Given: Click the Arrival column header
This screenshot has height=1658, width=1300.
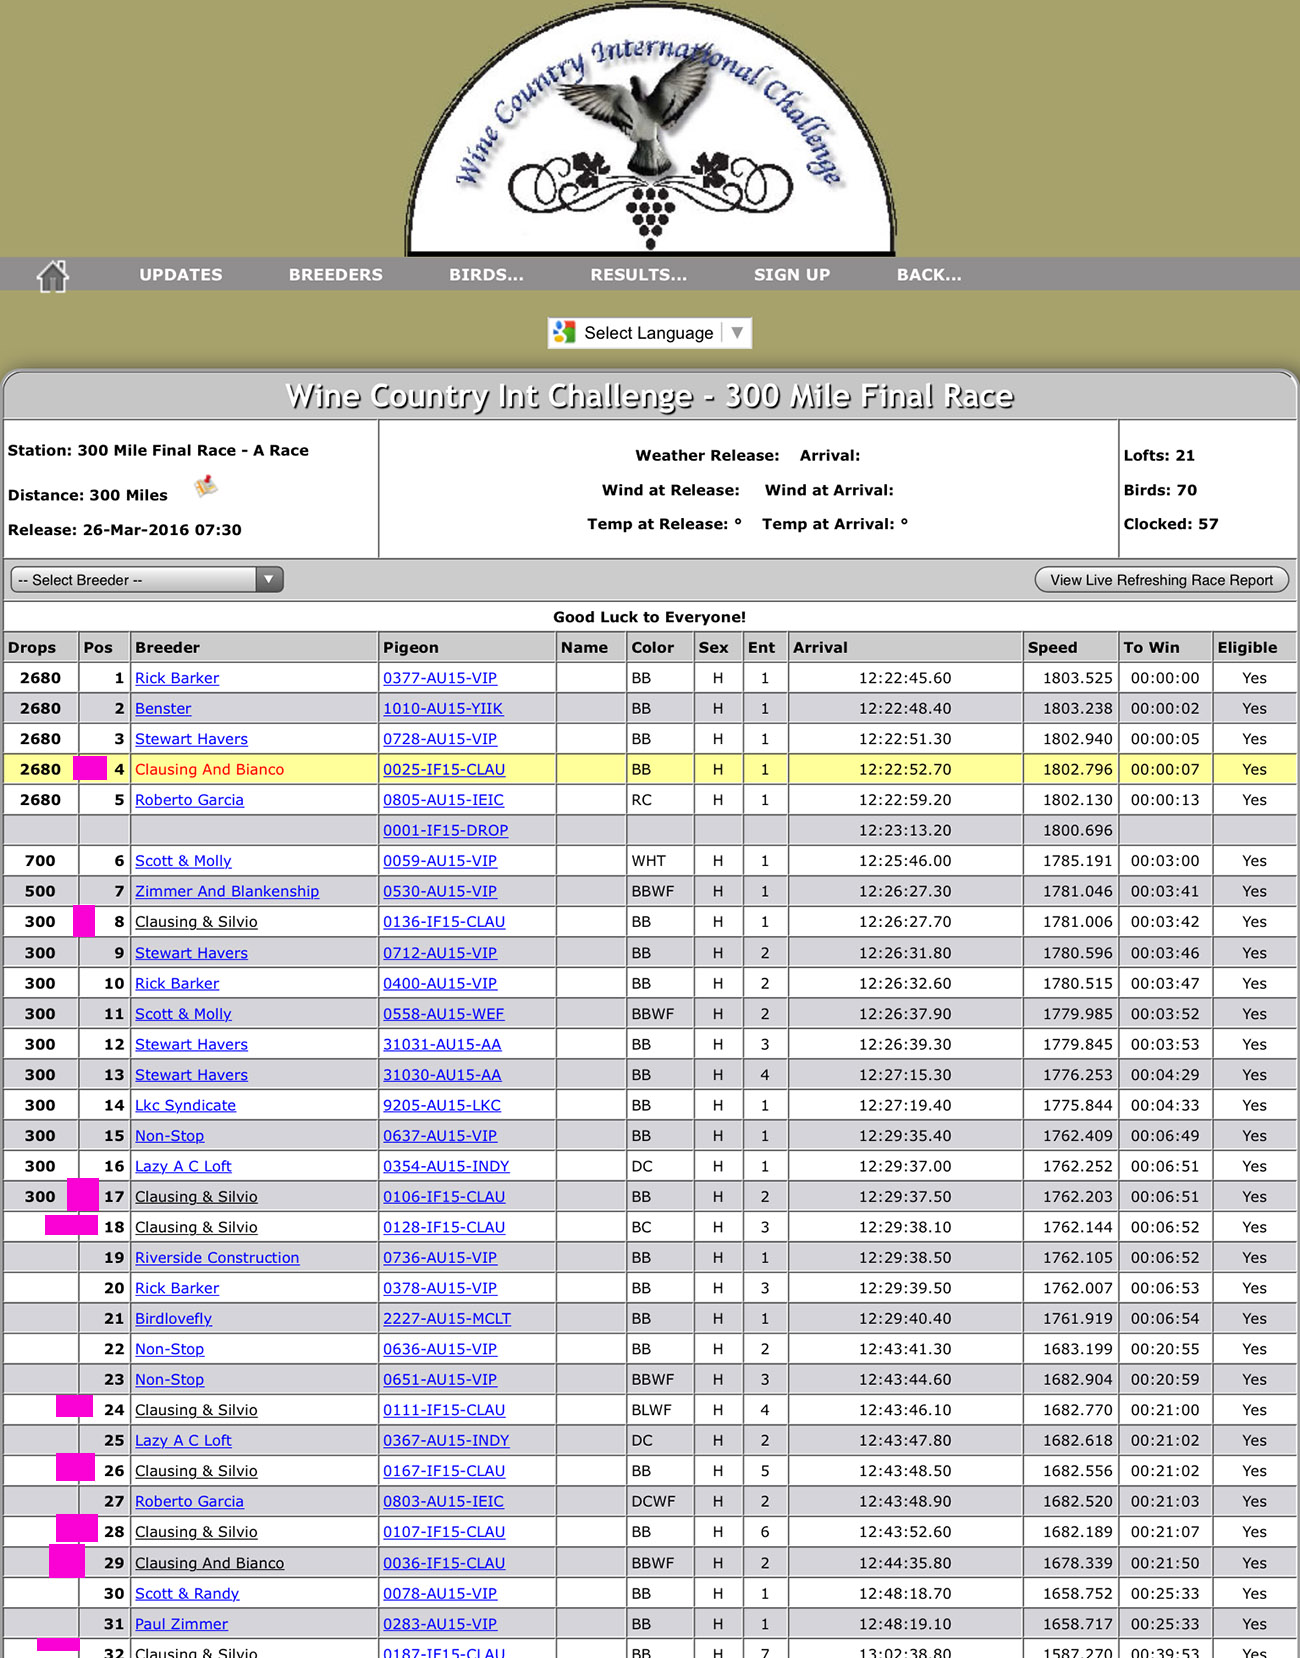Looking at the screenshot, I should [x=820, y=647].
